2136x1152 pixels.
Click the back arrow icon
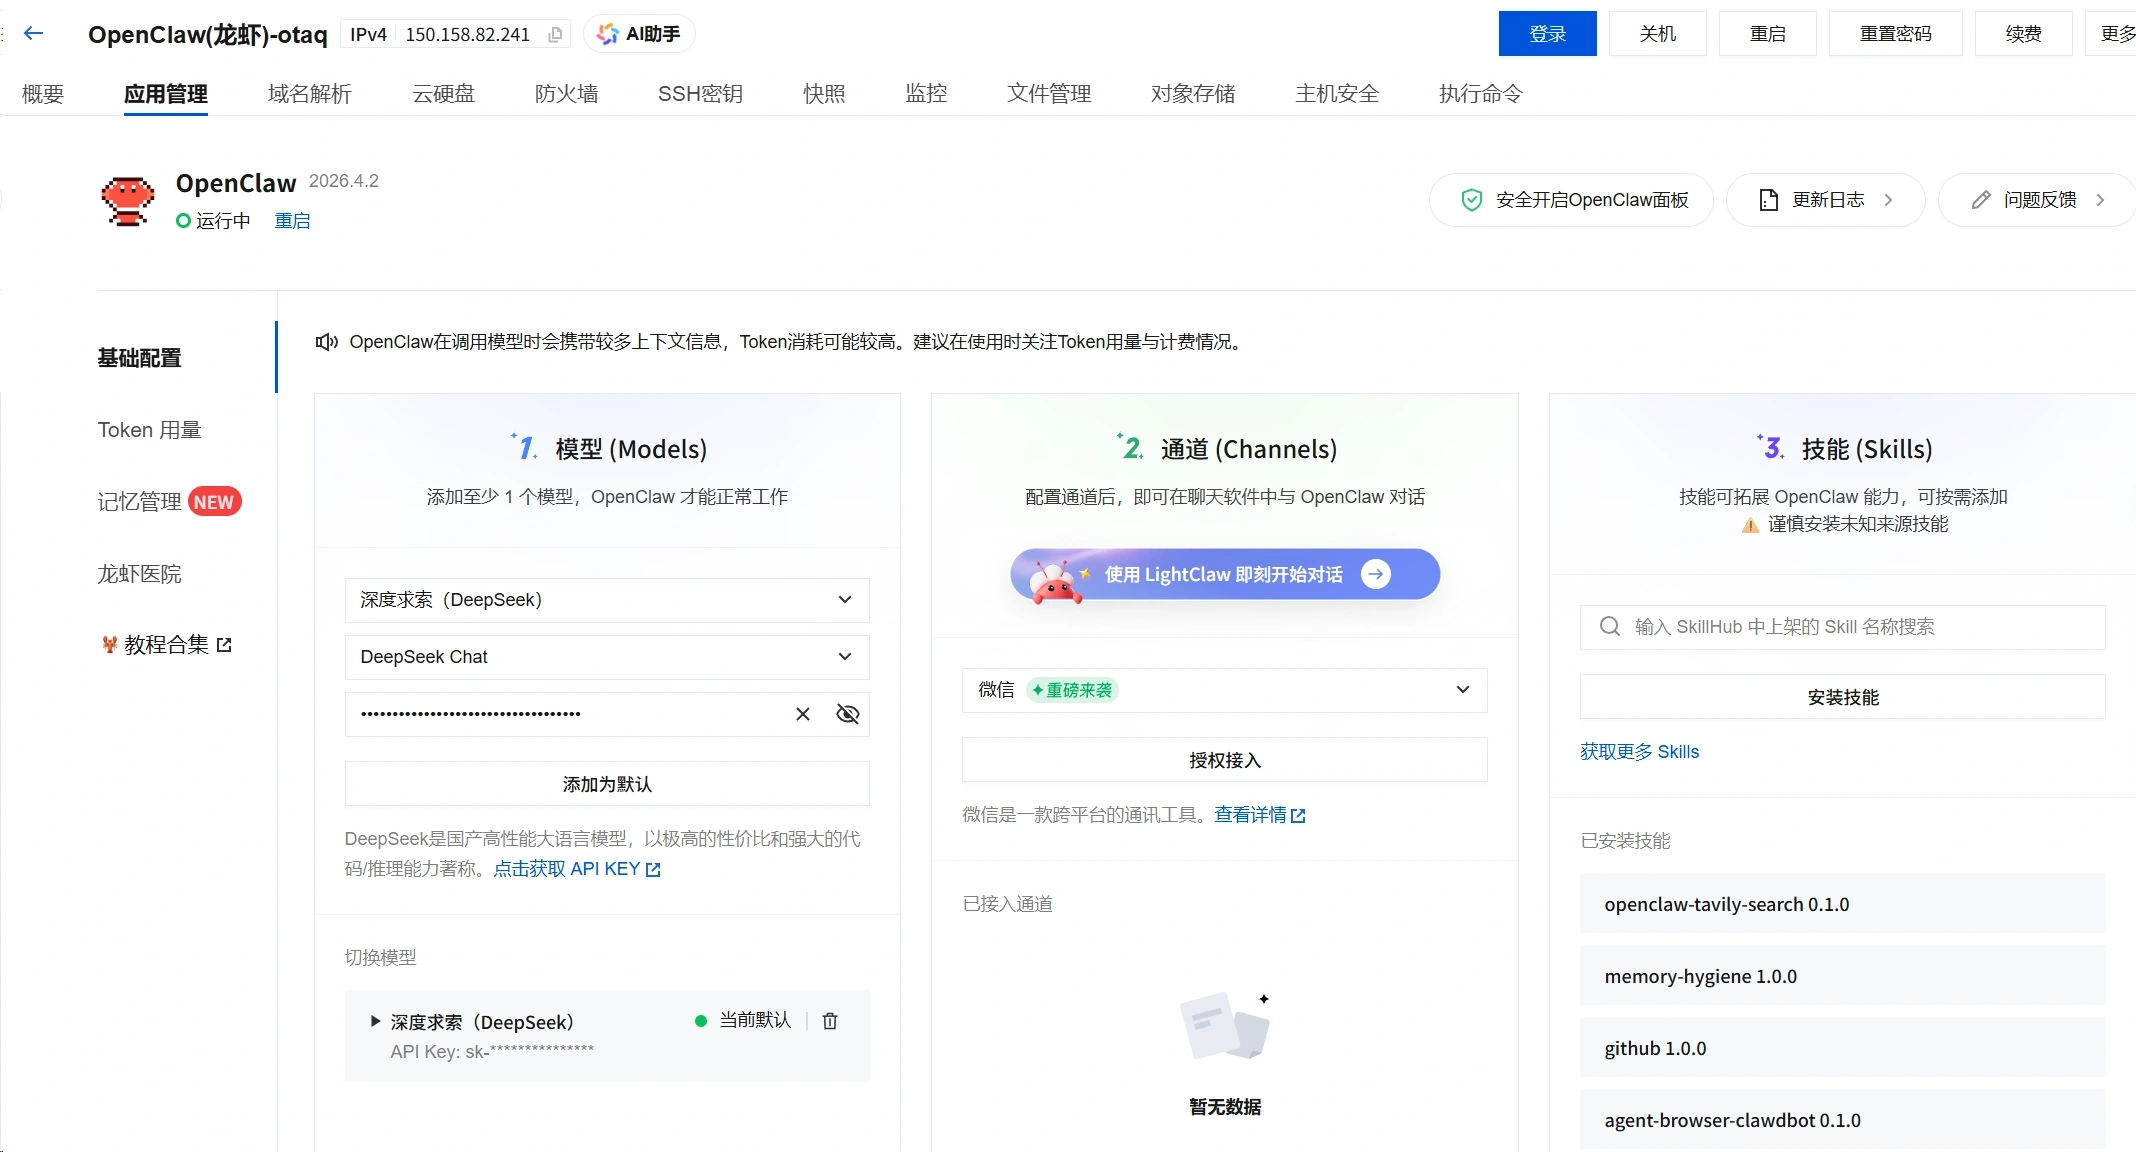pyautogui.click(x=34, y=33)
